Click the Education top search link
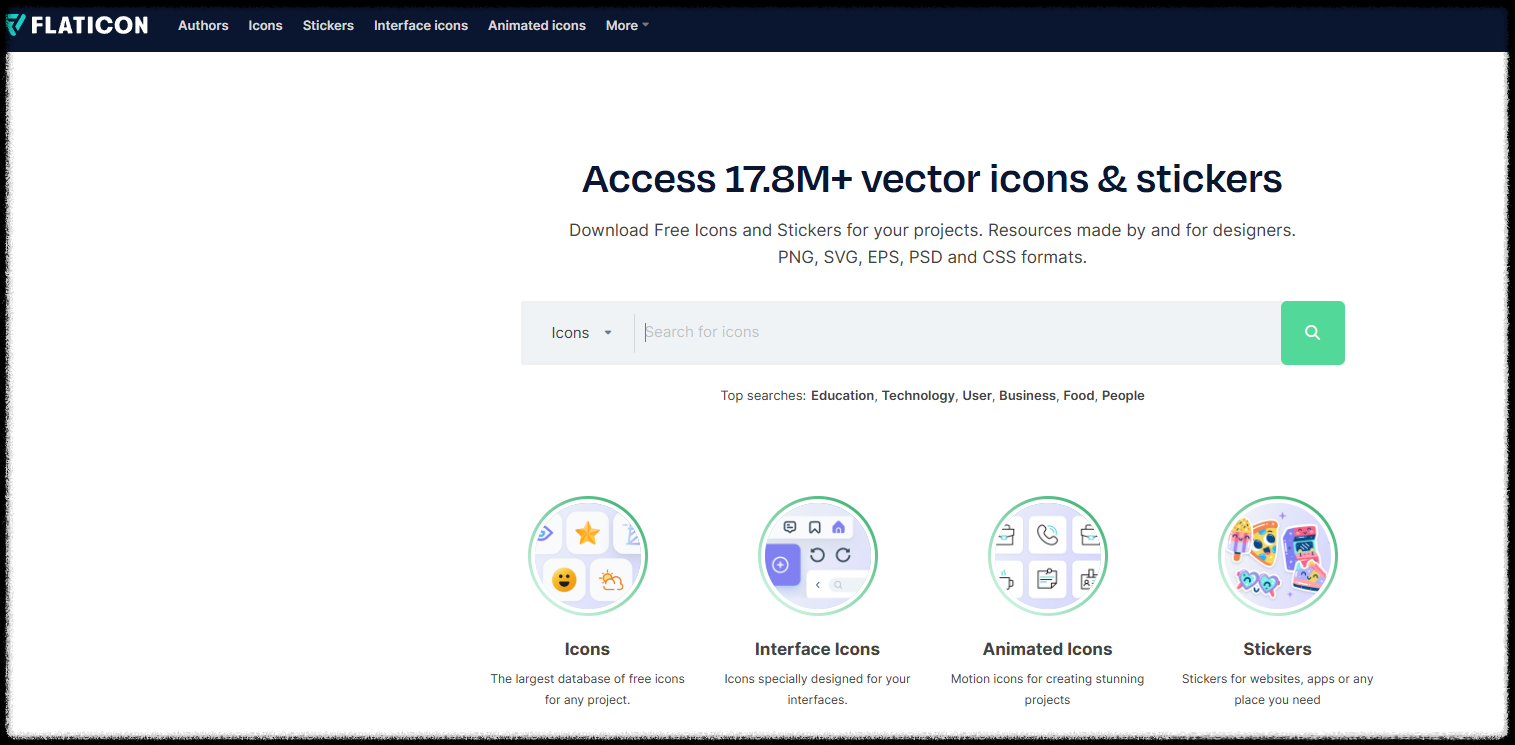This screenshot has height=745, width=1515. point(842,396)
